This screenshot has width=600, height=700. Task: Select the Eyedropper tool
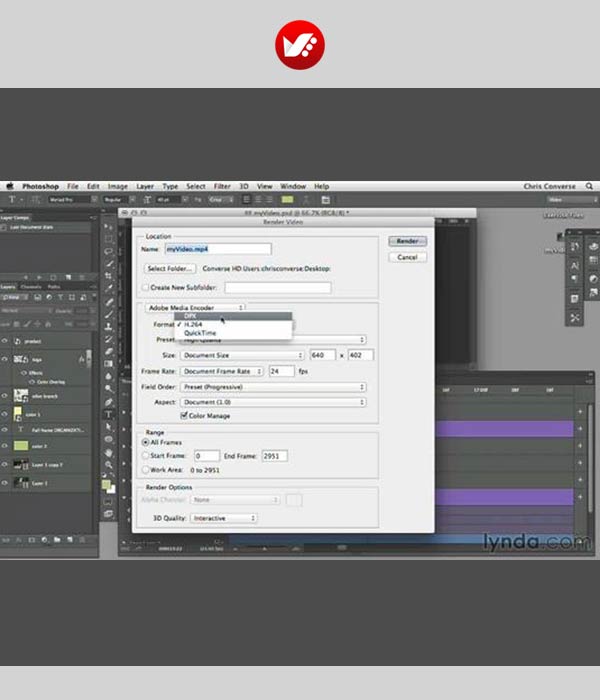click(x=108, y=289)
